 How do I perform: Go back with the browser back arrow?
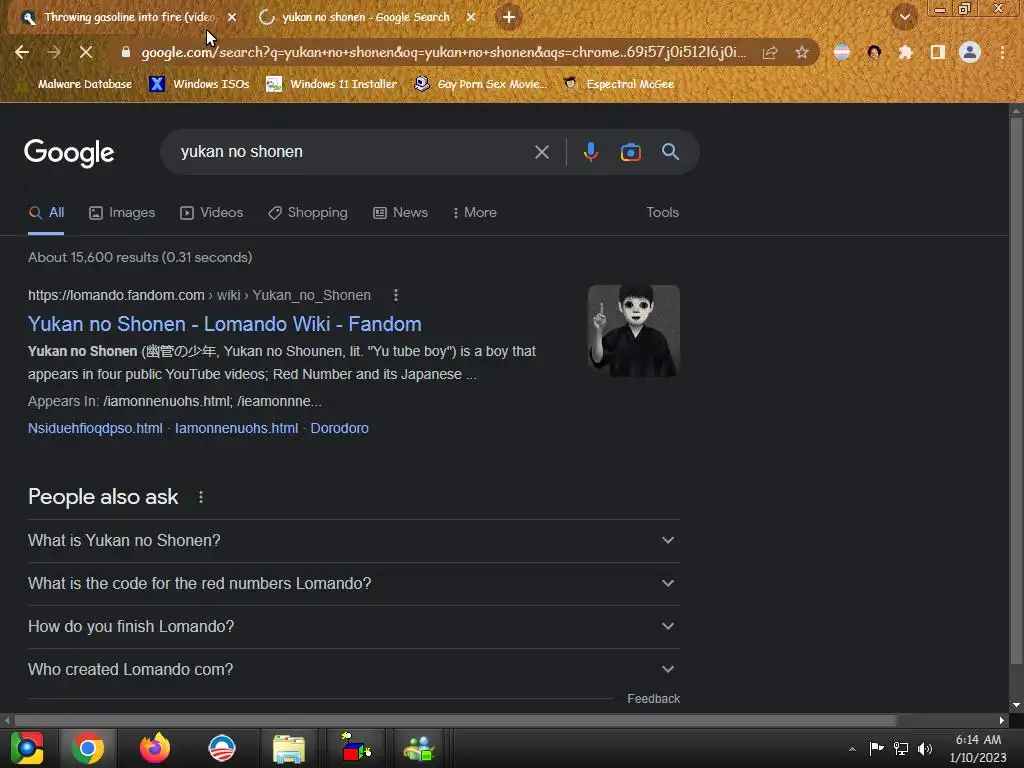(x=22, y=53)
